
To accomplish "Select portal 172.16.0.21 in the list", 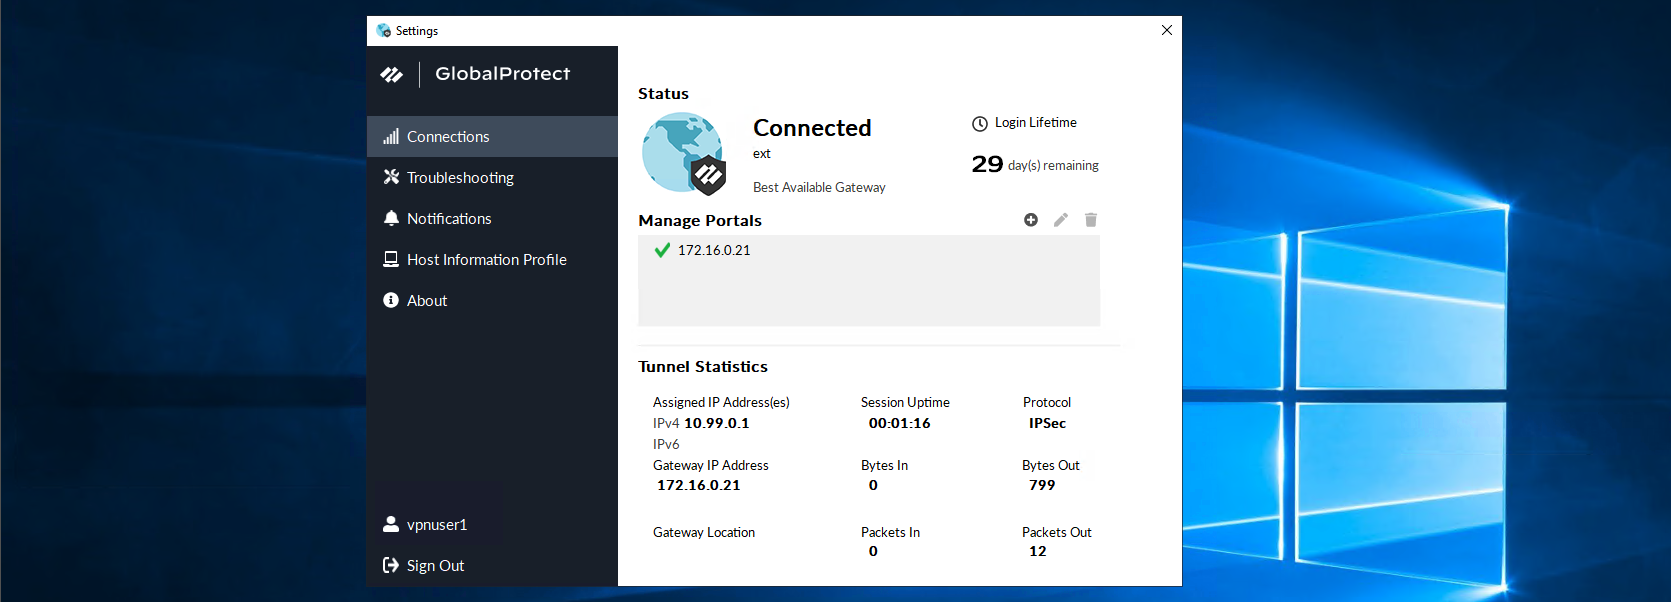I will point(714,251).
